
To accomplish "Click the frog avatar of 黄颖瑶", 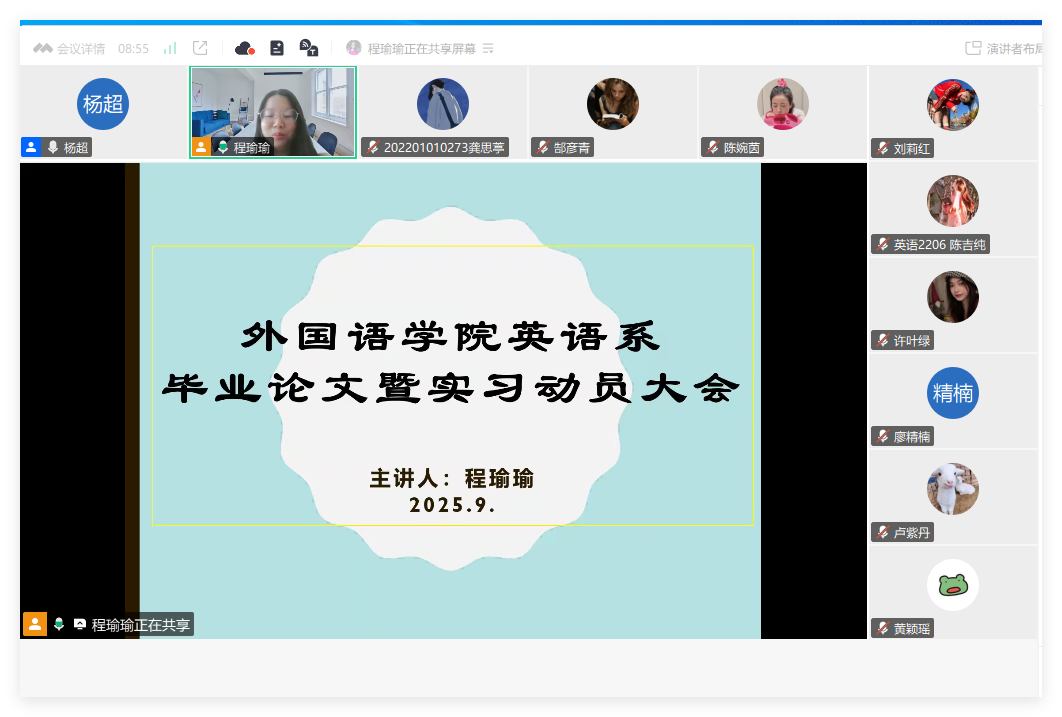I will point(953,585).
